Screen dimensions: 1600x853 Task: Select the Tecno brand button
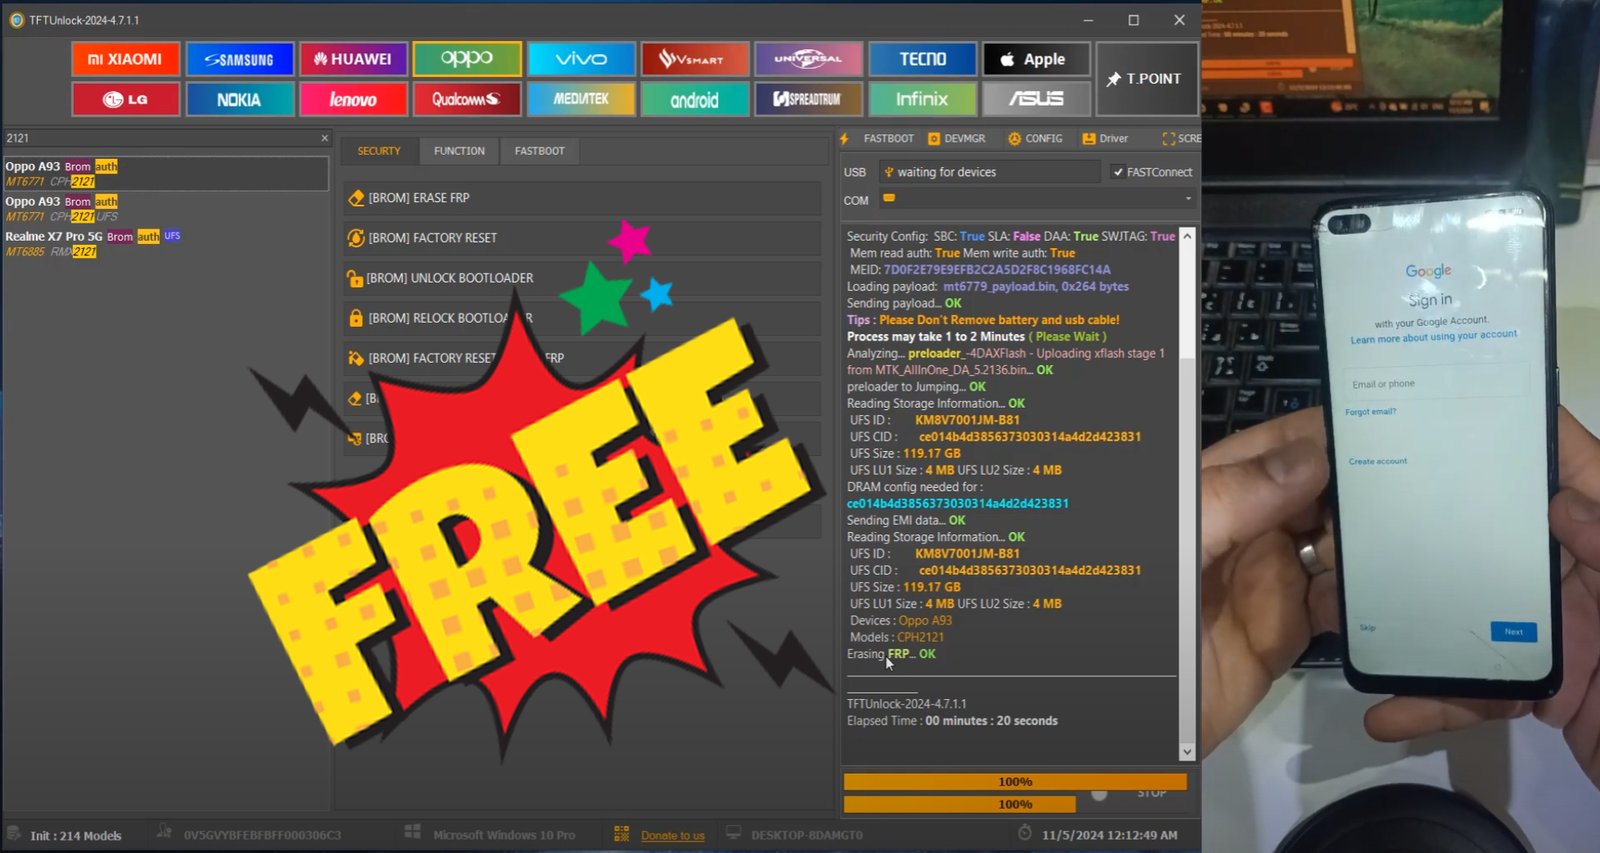coord(922,59)
